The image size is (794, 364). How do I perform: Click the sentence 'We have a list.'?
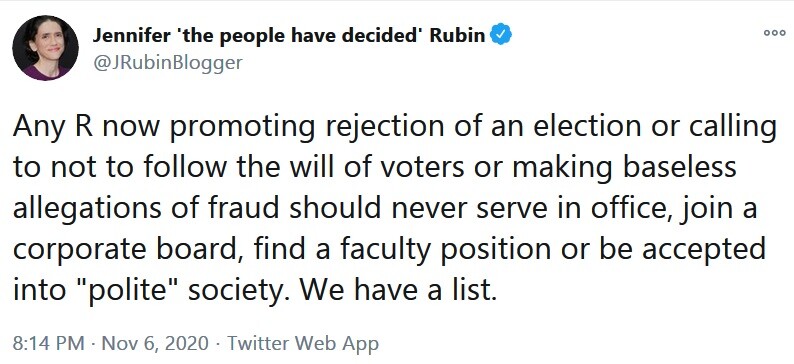coord(396,290)
